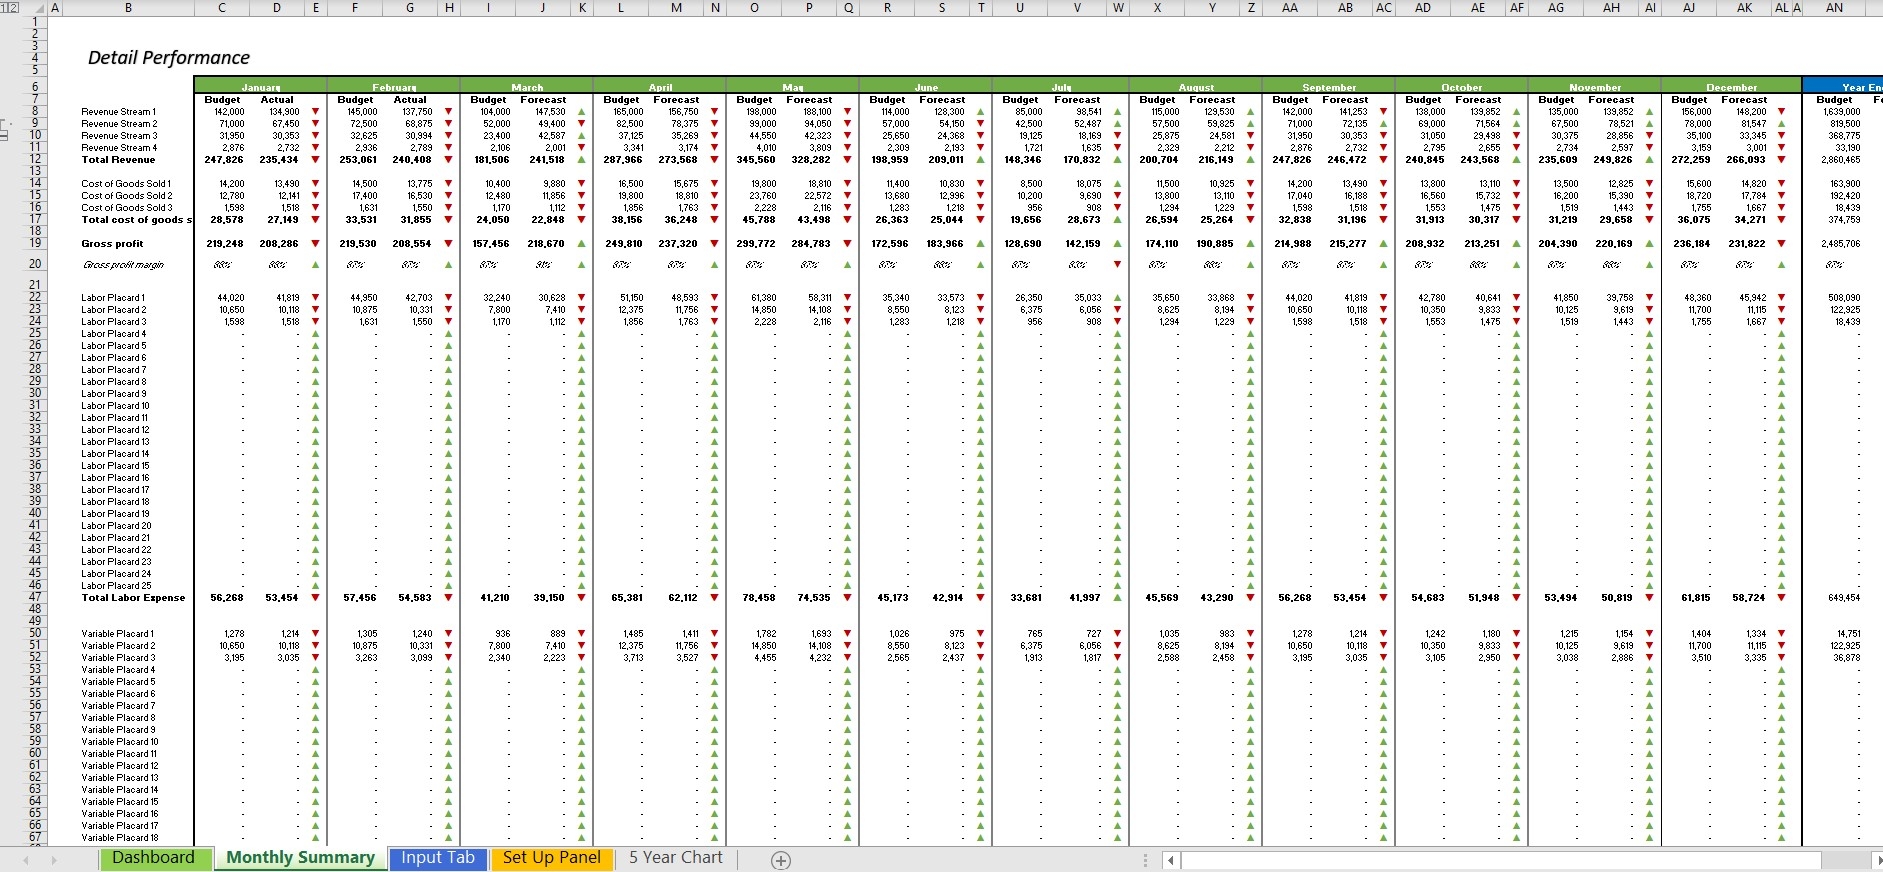Go to the Set Up Panel sheet
The height and width of the screenshot is (872, 1883).
551,858
